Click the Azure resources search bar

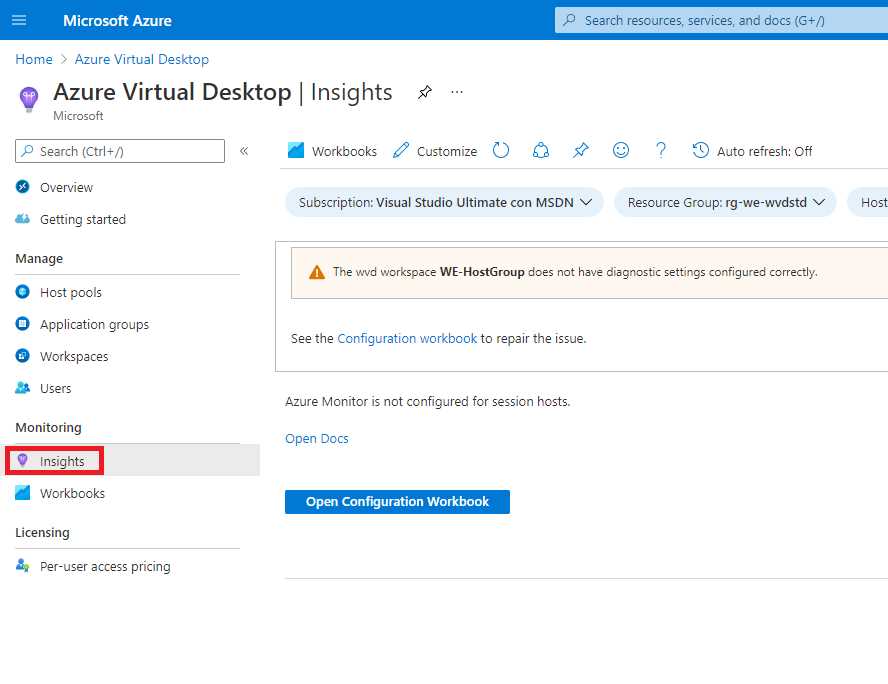coord(720,19)
